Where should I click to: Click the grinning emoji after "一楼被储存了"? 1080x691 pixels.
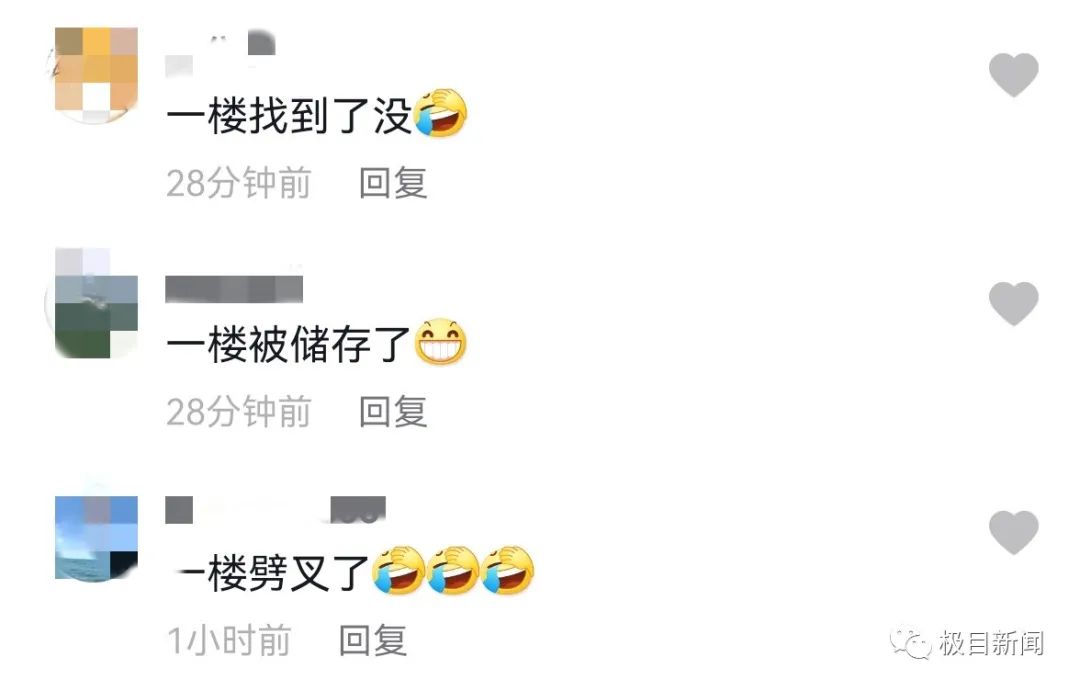pos(441,342)
